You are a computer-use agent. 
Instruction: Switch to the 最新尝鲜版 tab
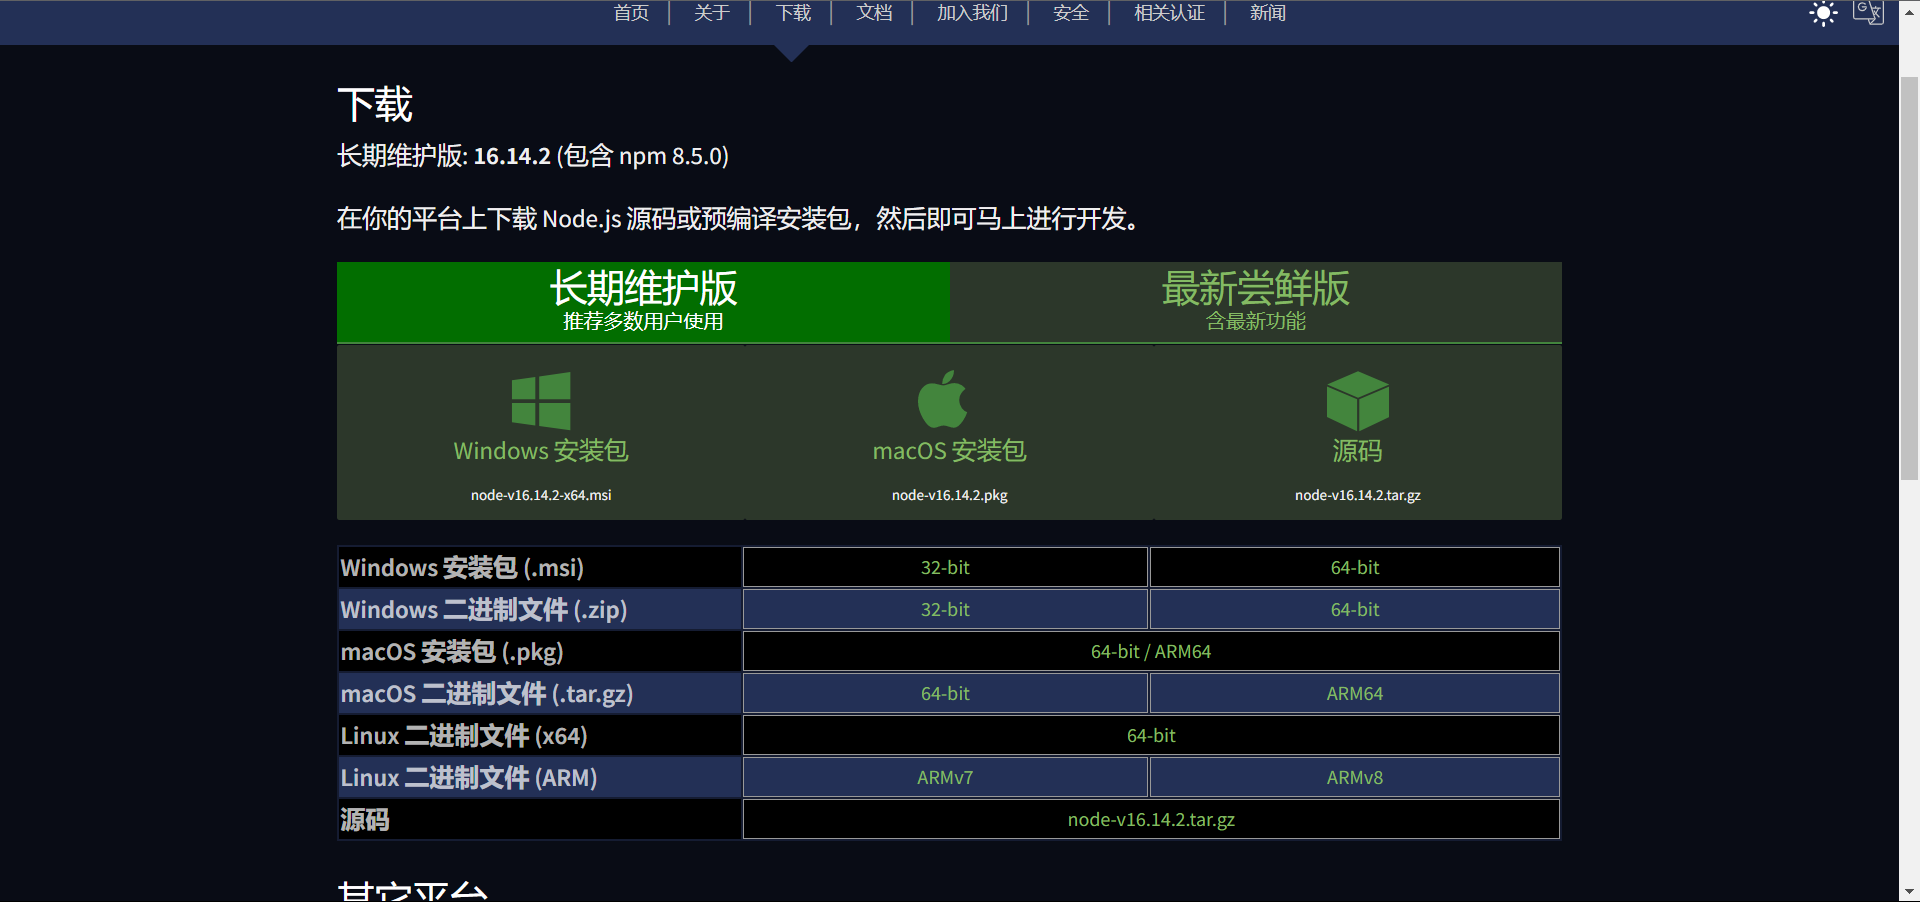tap(1256, 302)
